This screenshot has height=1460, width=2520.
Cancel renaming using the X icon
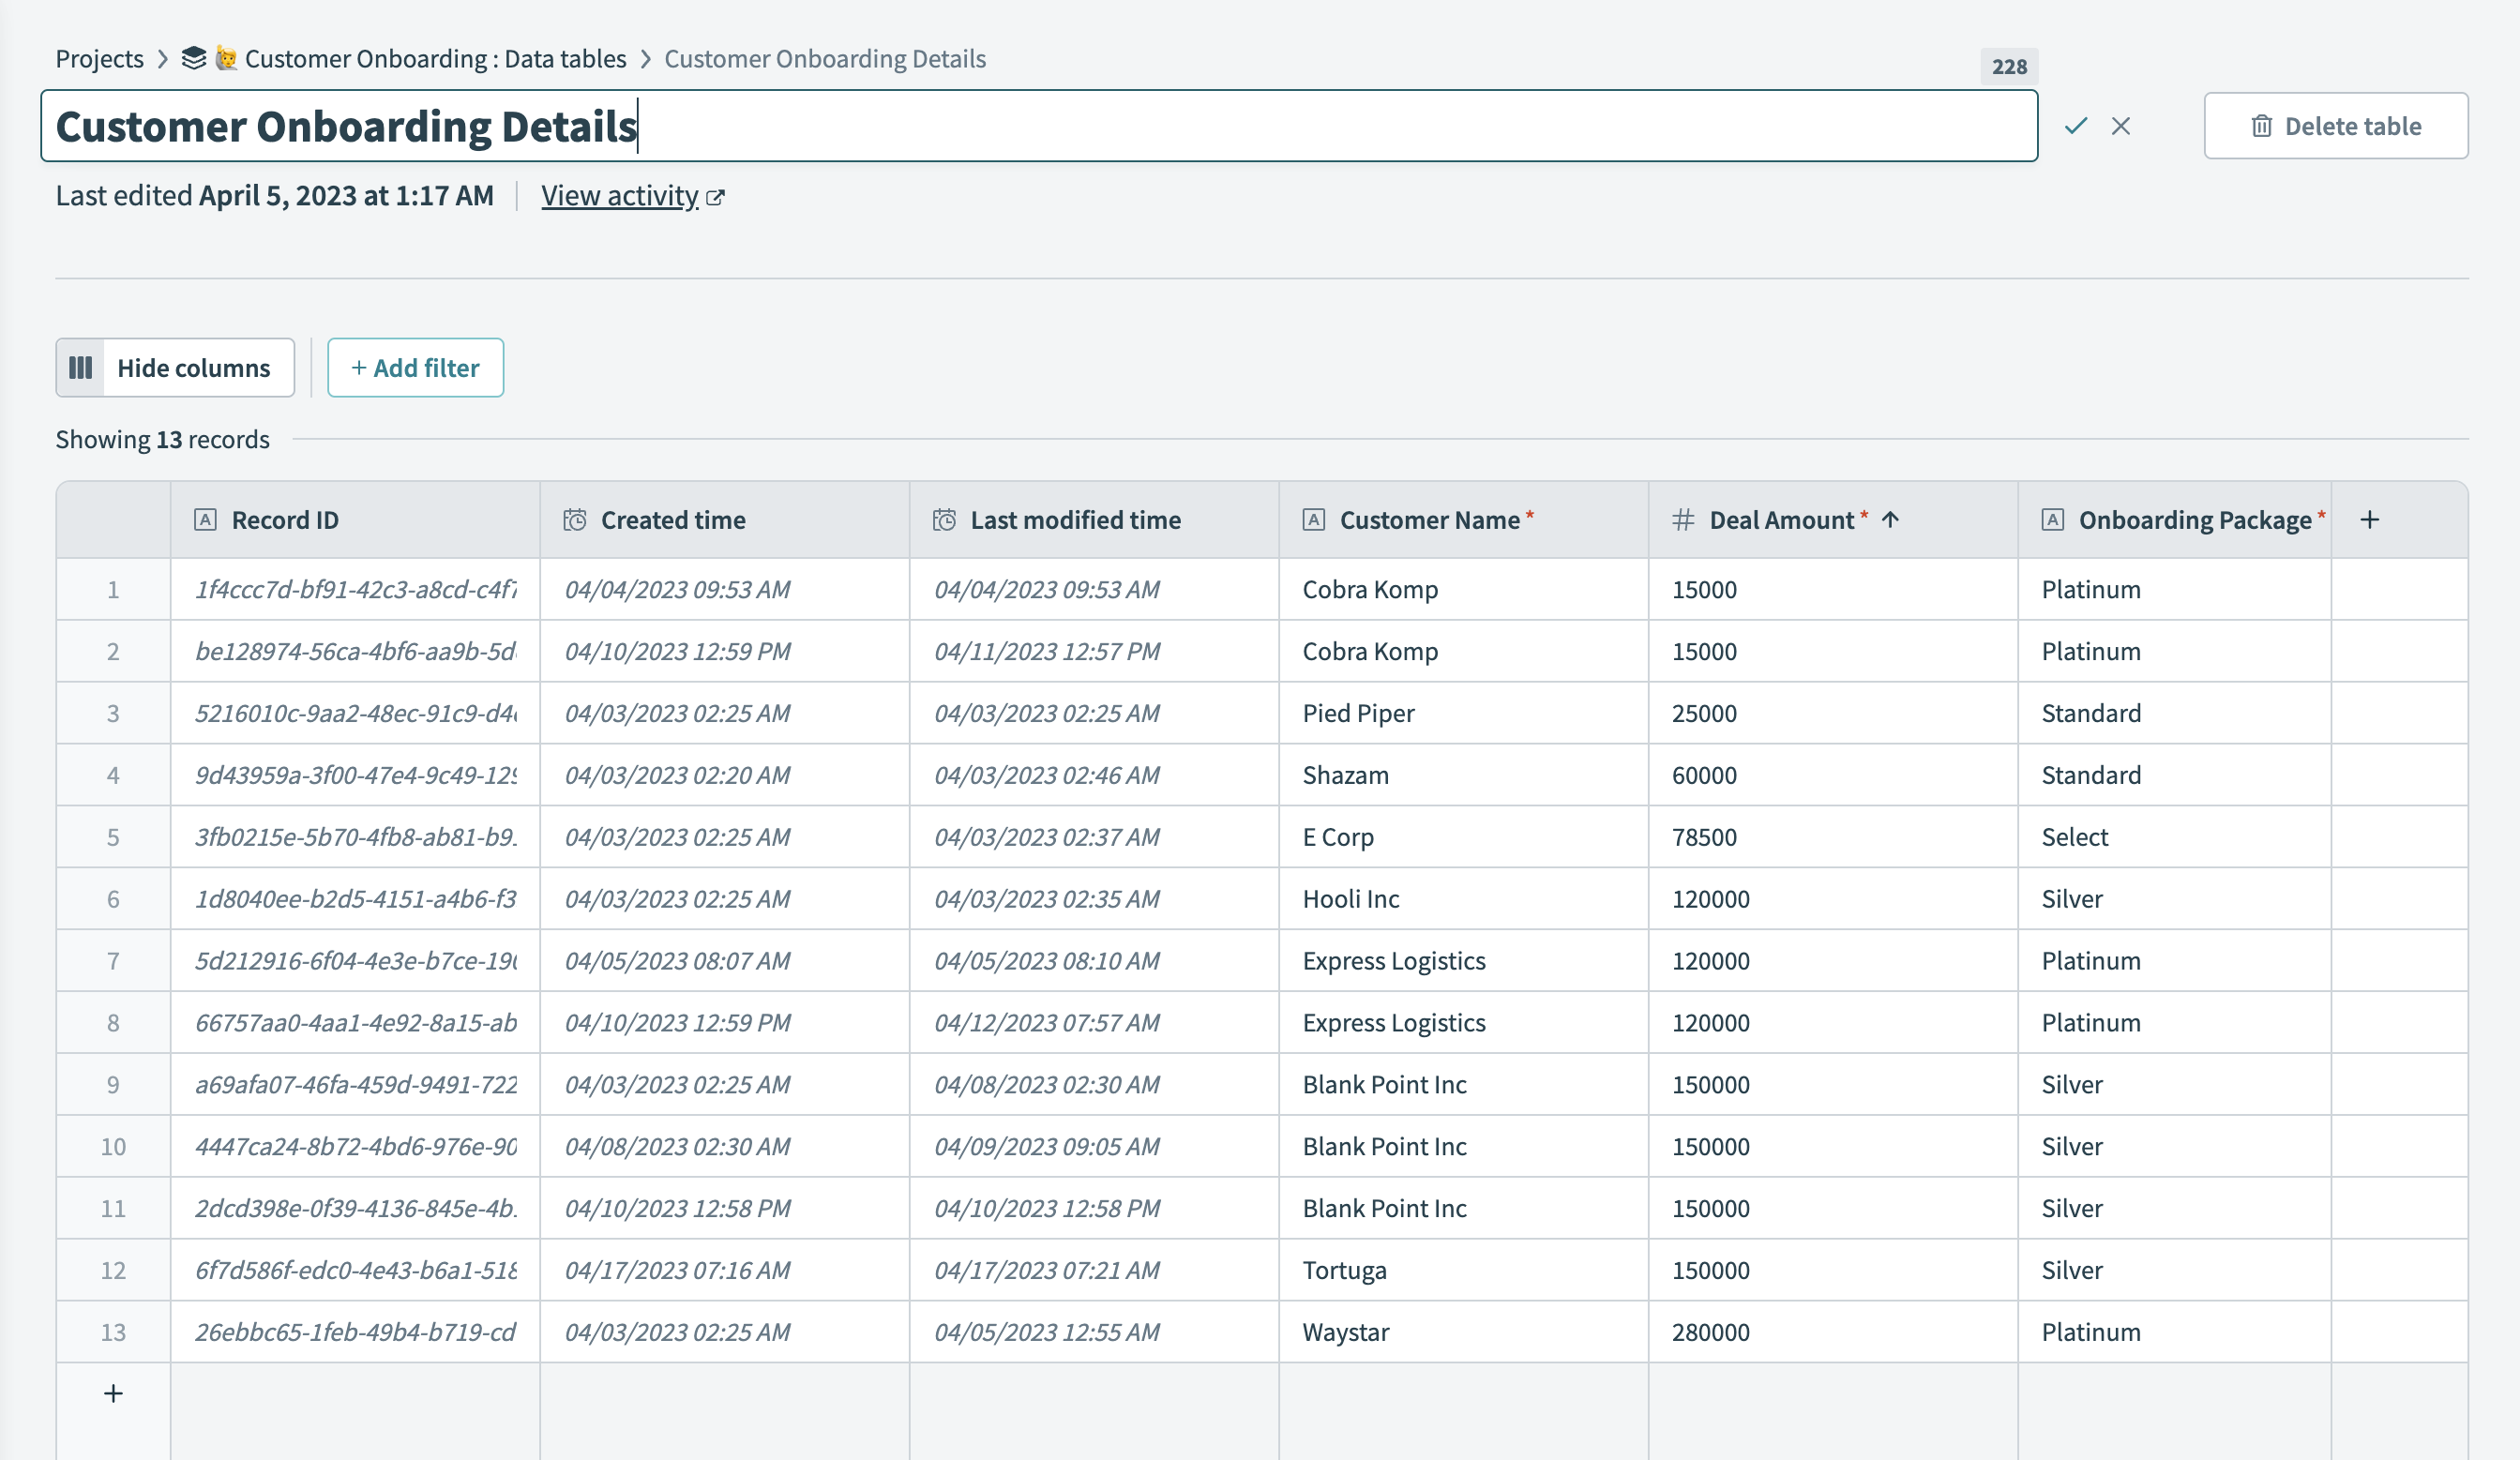[2122, 126]
